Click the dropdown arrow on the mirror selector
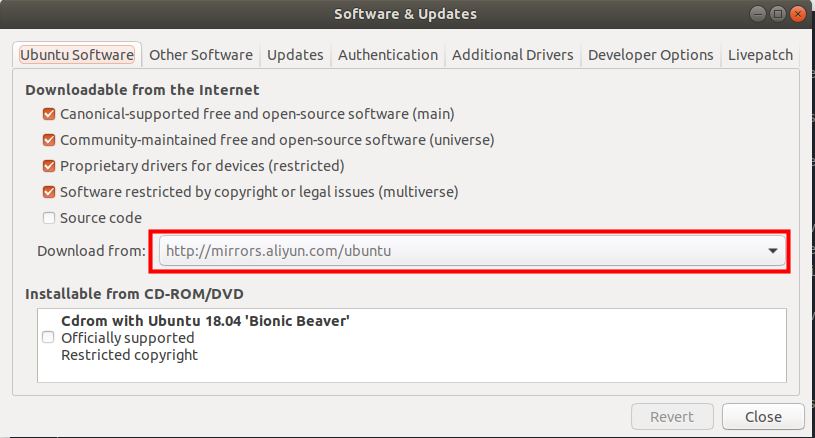 click(x=773, y=251)
